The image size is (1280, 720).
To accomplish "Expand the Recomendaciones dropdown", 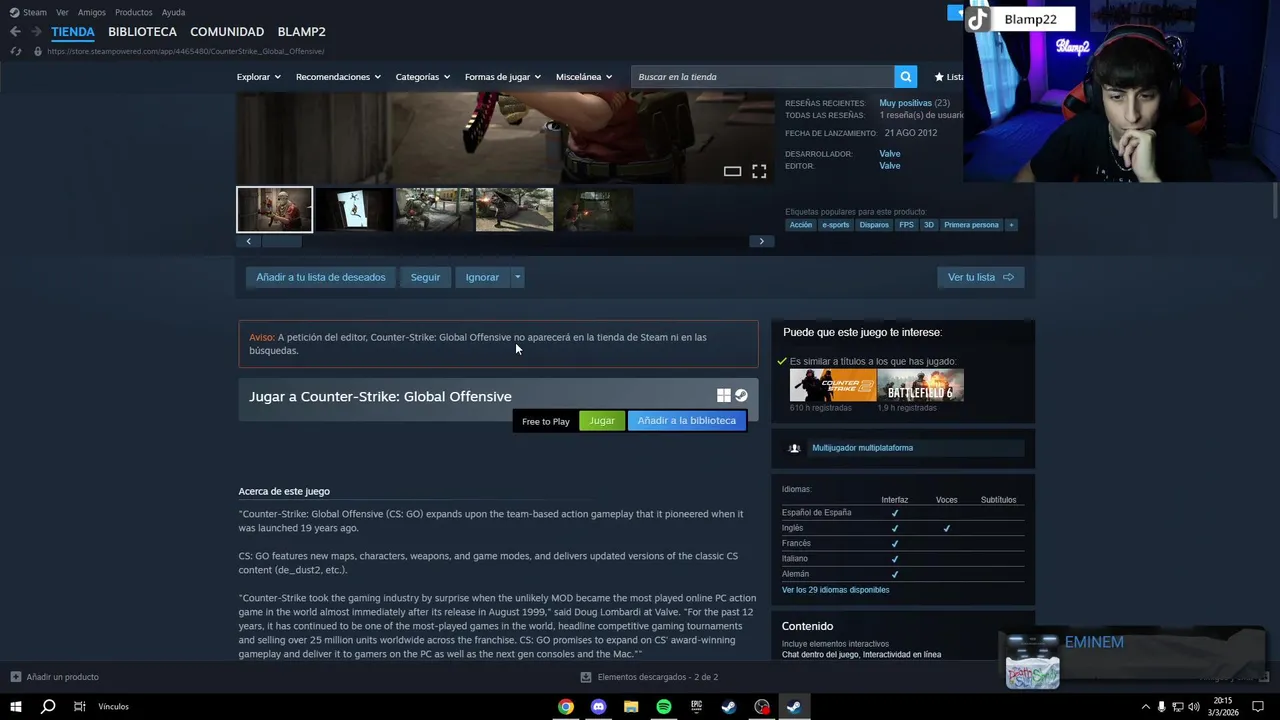I will click(x=338, y=77).
